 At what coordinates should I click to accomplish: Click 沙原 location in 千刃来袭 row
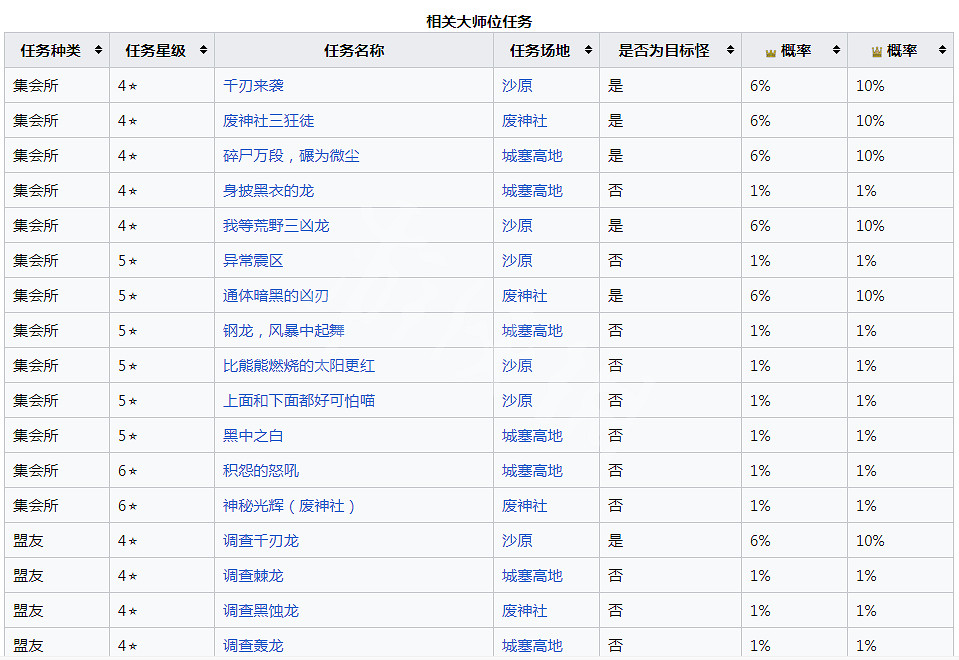point(517,86)
